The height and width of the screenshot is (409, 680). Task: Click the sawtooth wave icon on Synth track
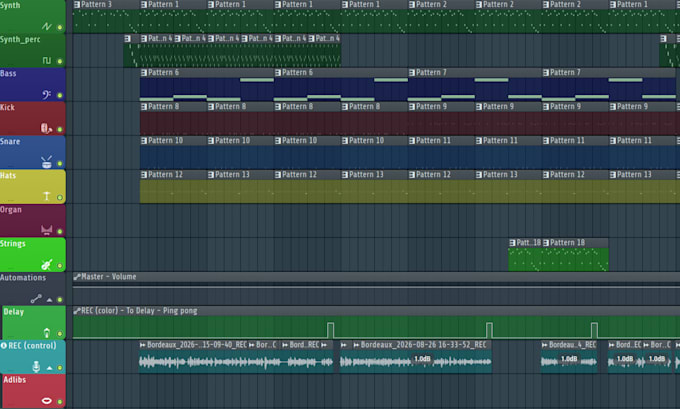47,26
